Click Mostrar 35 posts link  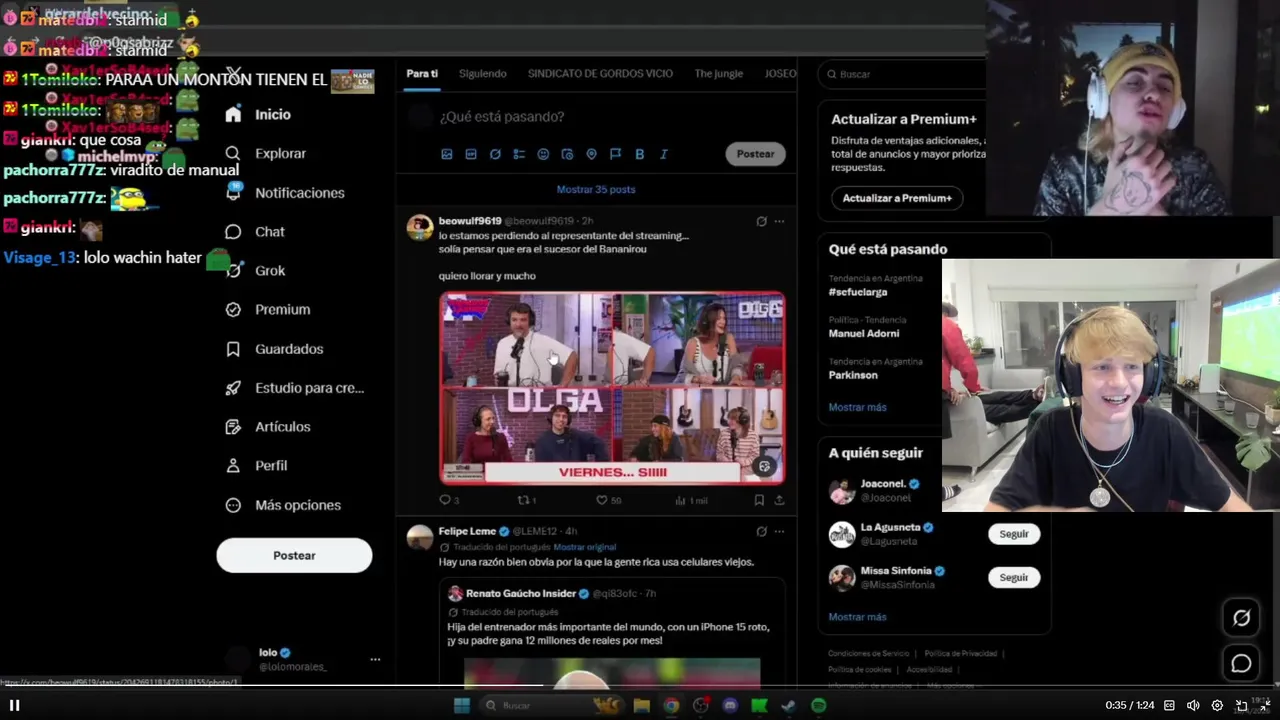coord(596,189)
